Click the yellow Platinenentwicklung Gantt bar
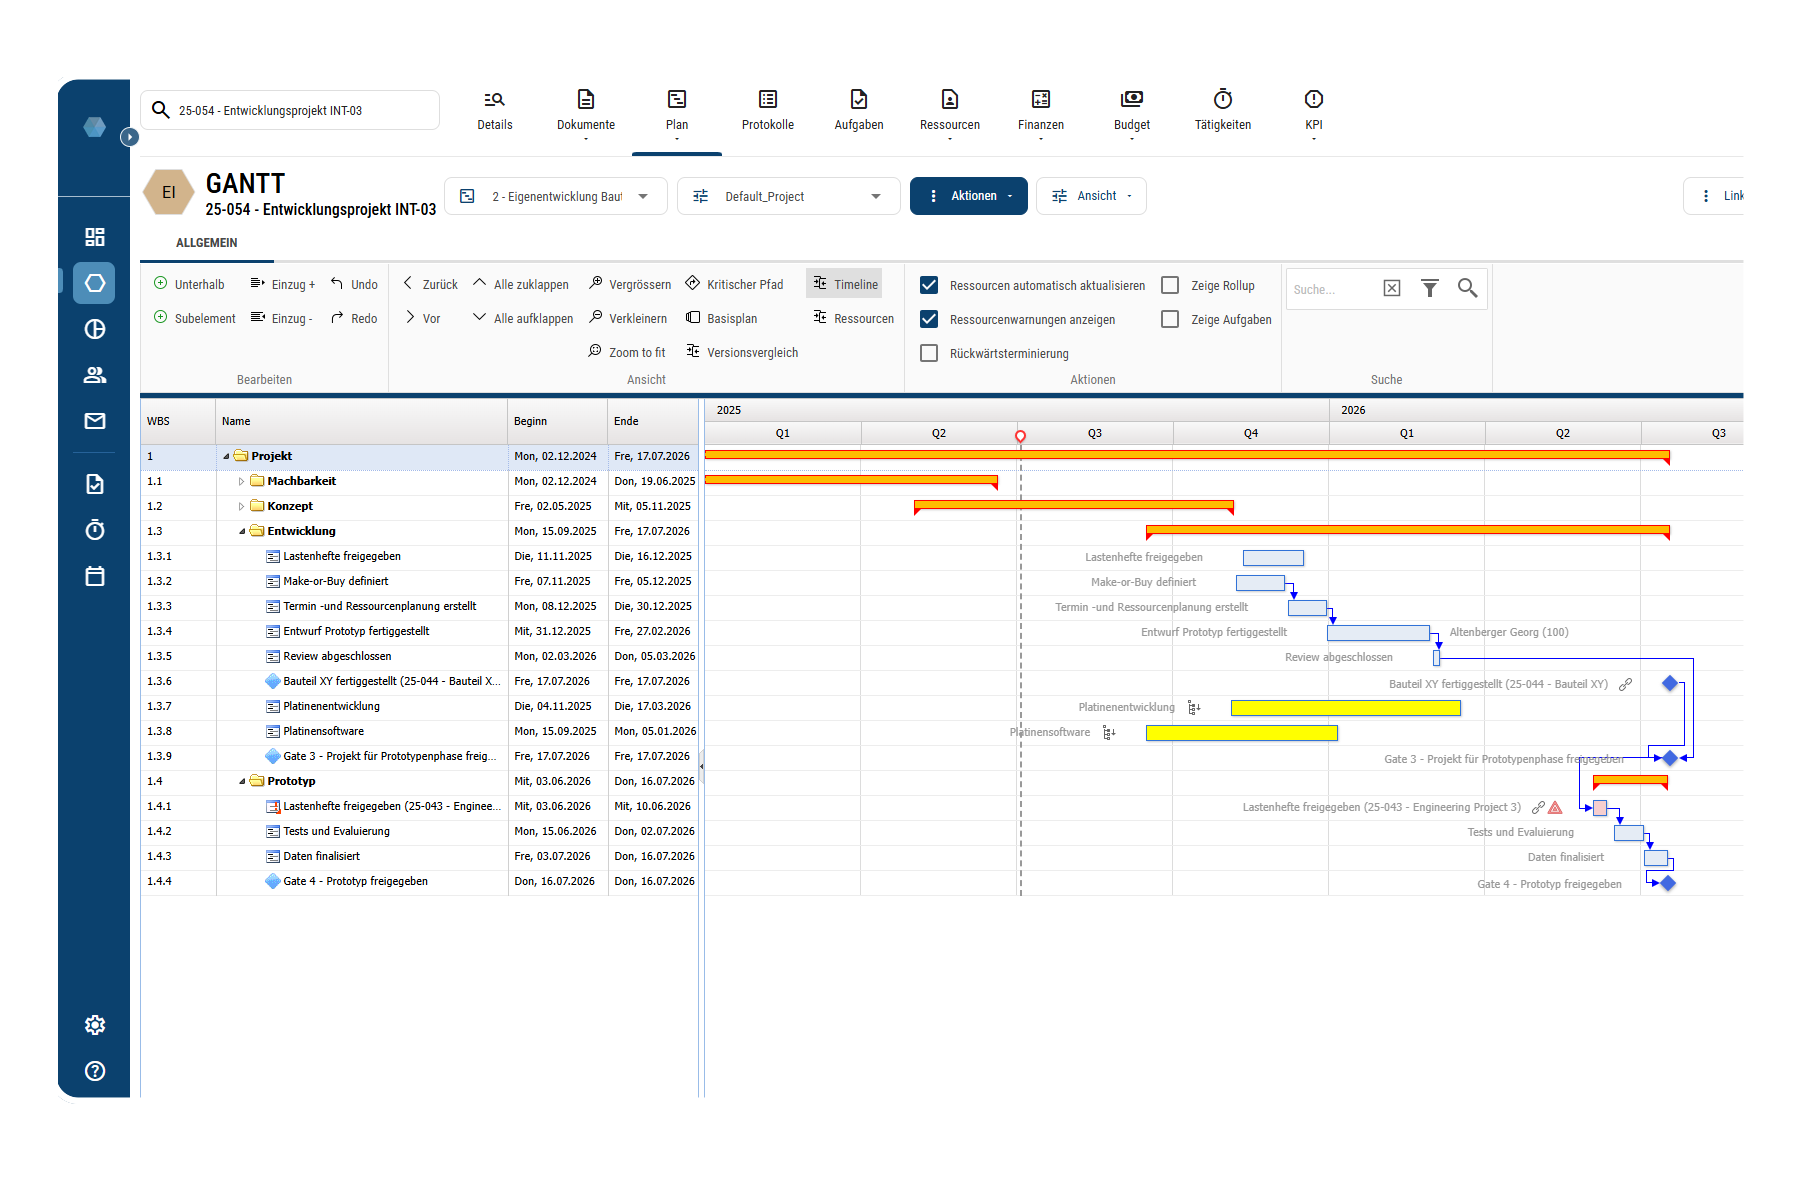Screen dimensions: 1800x1183 click(1345, 708)
